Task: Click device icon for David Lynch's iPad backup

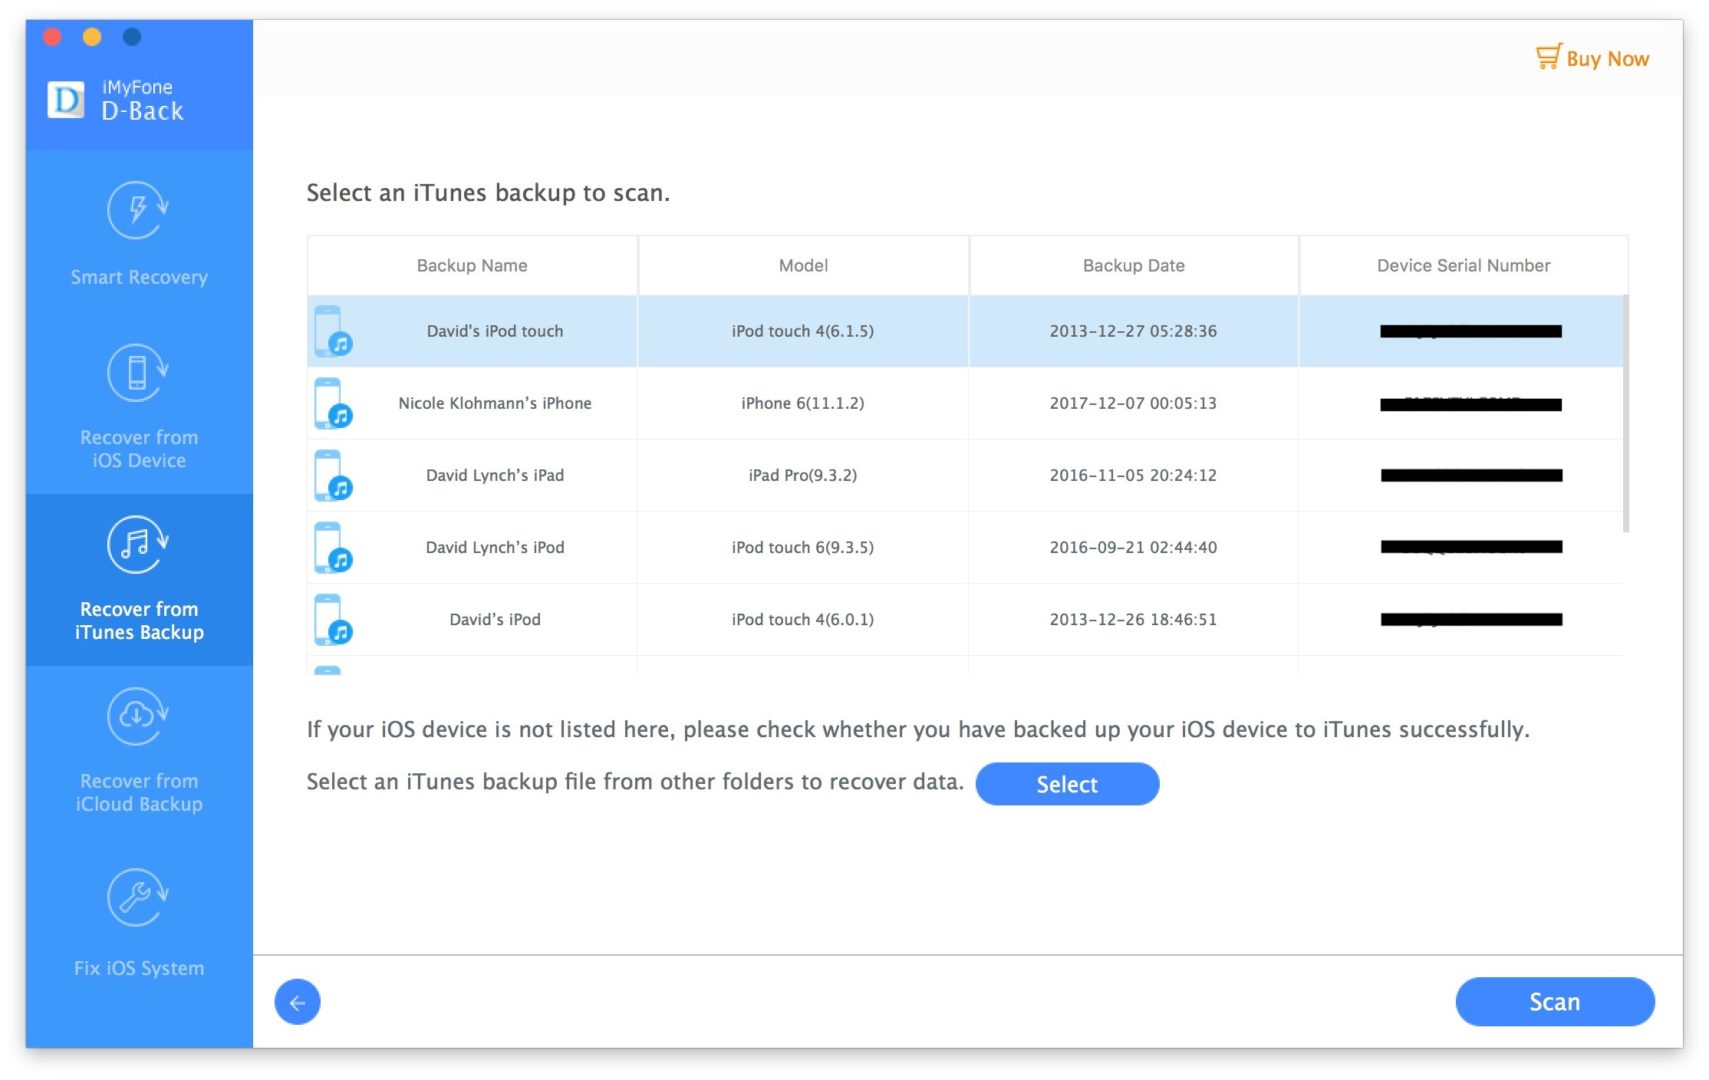Action: tap(333, 475)
